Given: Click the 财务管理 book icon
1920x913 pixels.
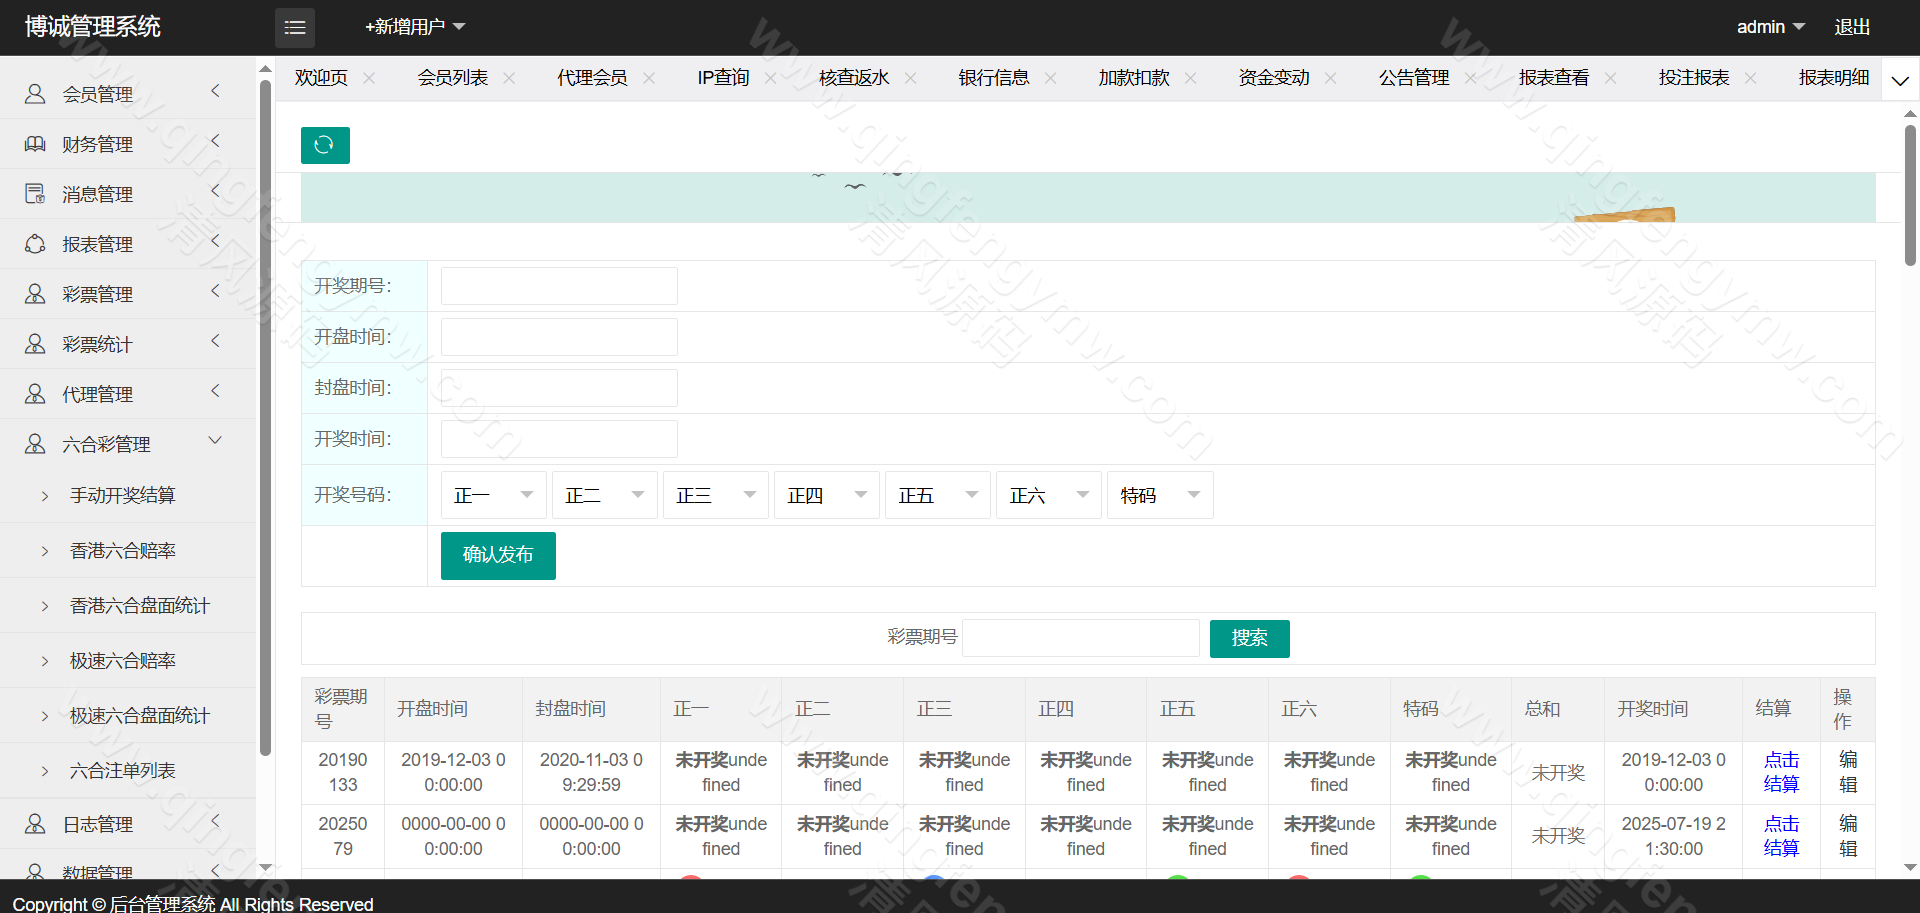Looking at the screenshot, I should click(35, 144).
